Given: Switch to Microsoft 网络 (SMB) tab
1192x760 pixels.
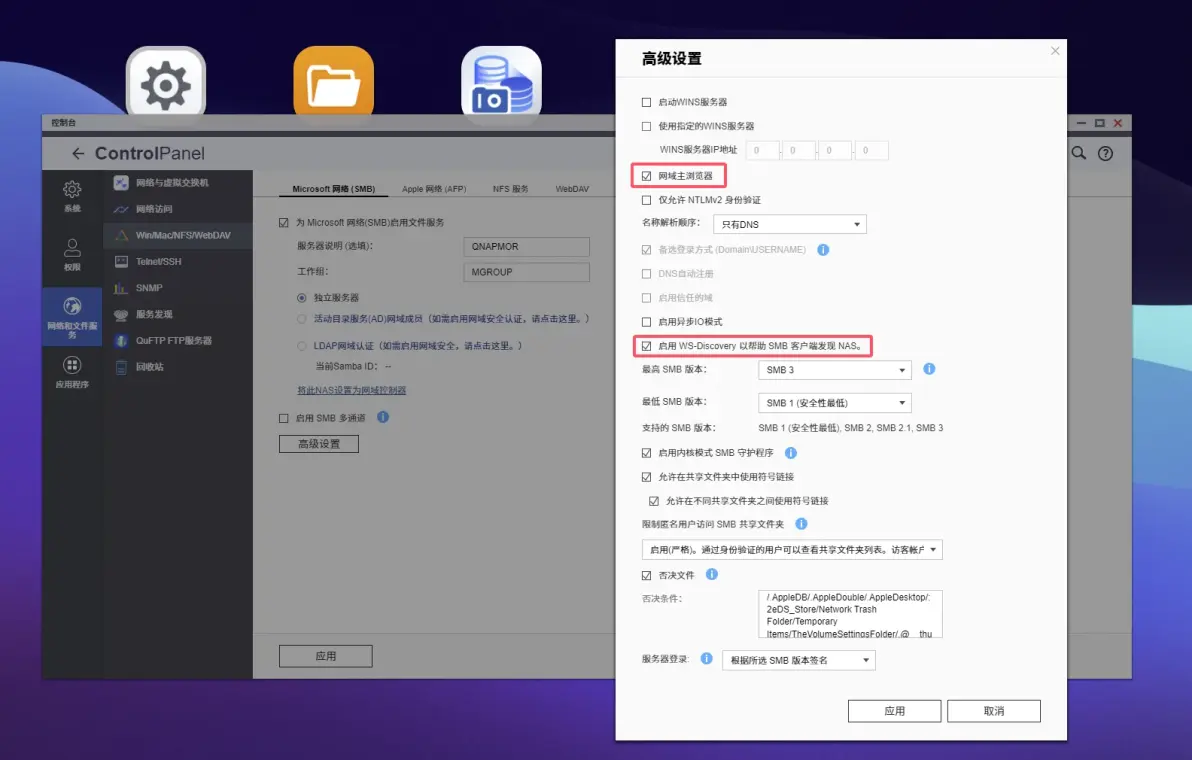Looking at the screenshot, I should [334, 188].
